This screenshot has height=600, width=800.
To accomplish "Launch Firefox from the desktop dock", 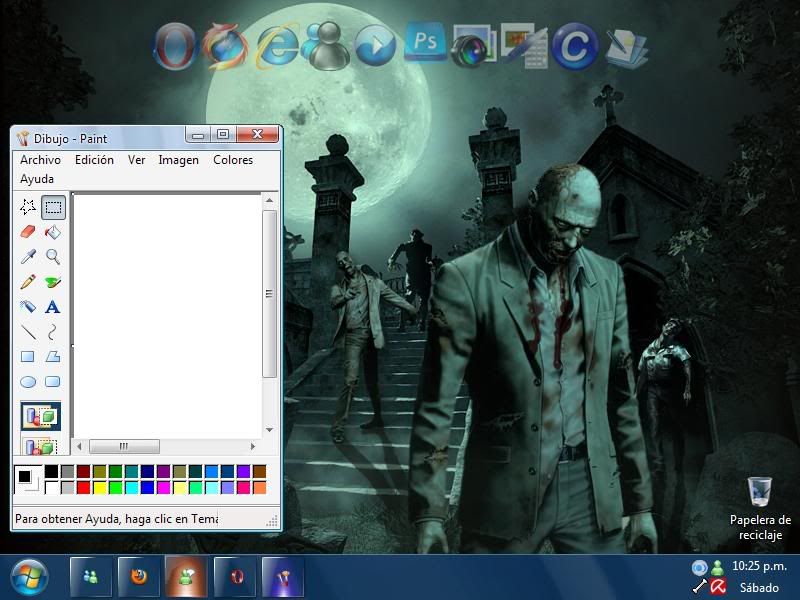I will 225,47.
